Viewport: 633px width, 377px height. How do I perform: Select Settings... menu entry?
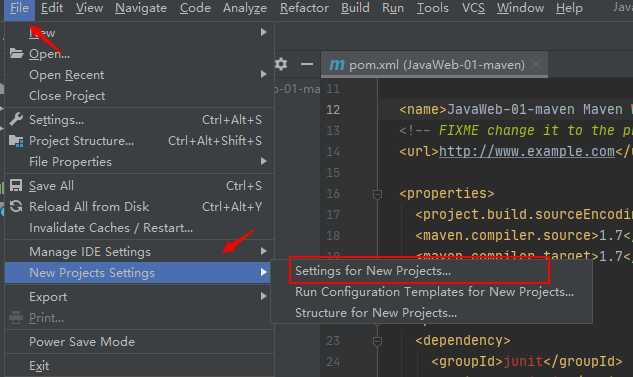click(x=139, y=120)
